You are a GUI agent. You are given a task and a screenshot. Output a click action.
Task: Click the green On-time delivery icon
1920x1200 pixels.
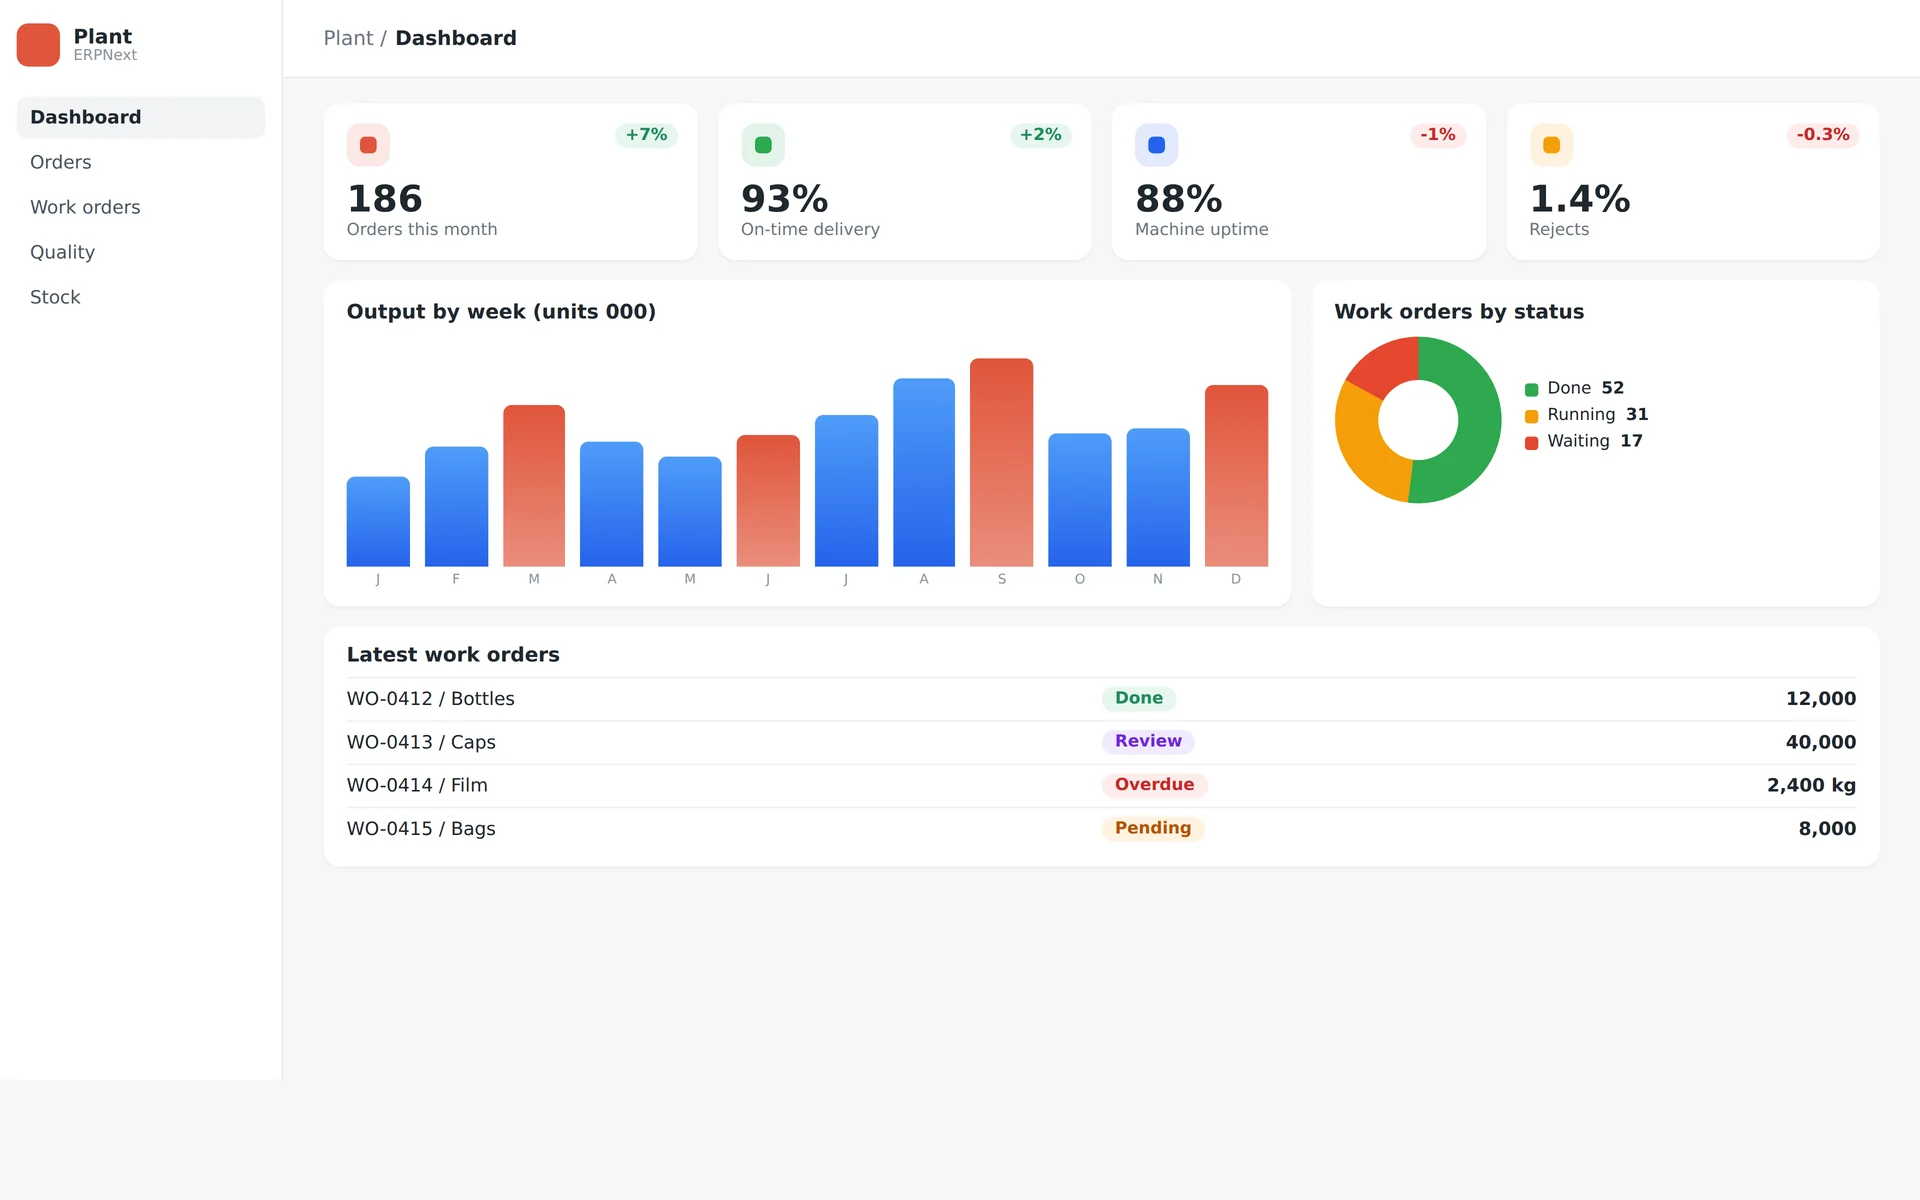click(763, 145)
